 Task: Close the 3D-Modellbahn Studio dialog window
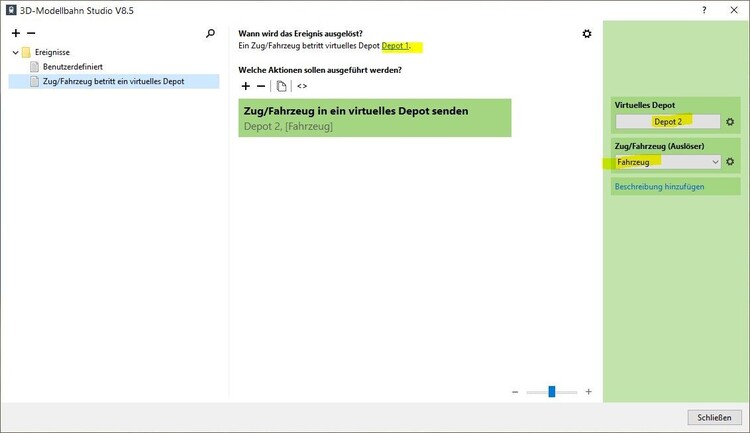(734, 10)
